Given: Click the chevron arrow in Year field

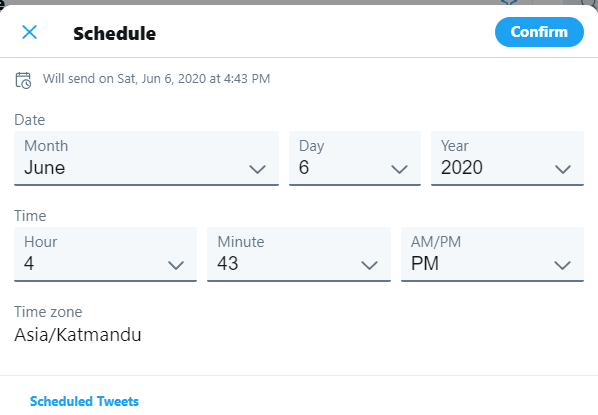Looking at the screenshot, I should coord(563,169).
